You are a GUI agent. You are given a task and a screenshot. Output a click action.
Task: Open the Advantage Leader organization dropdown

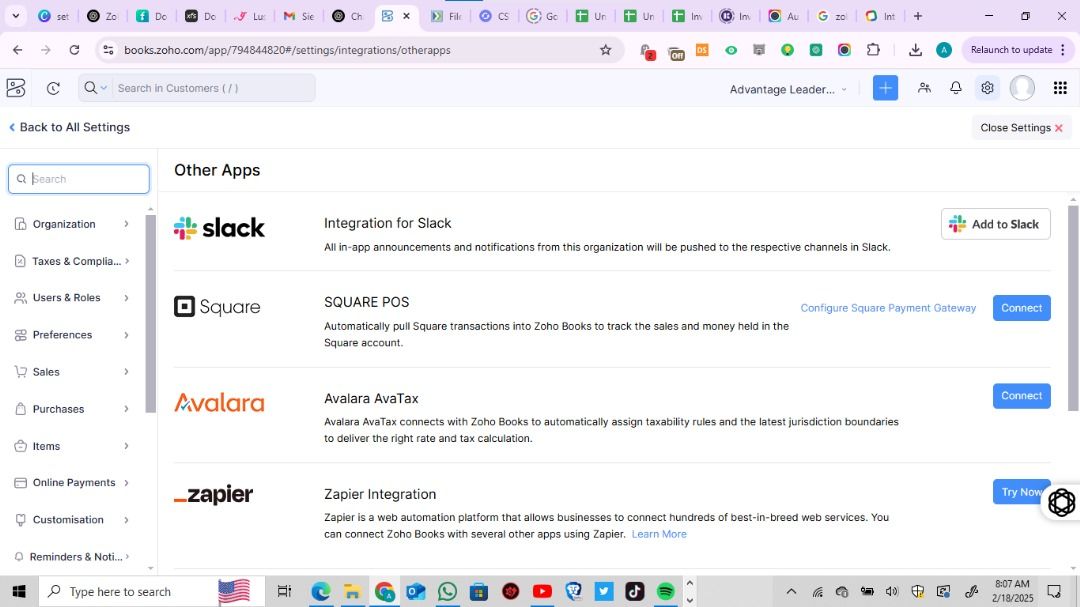pyautogui.click(x=788, y=89)
